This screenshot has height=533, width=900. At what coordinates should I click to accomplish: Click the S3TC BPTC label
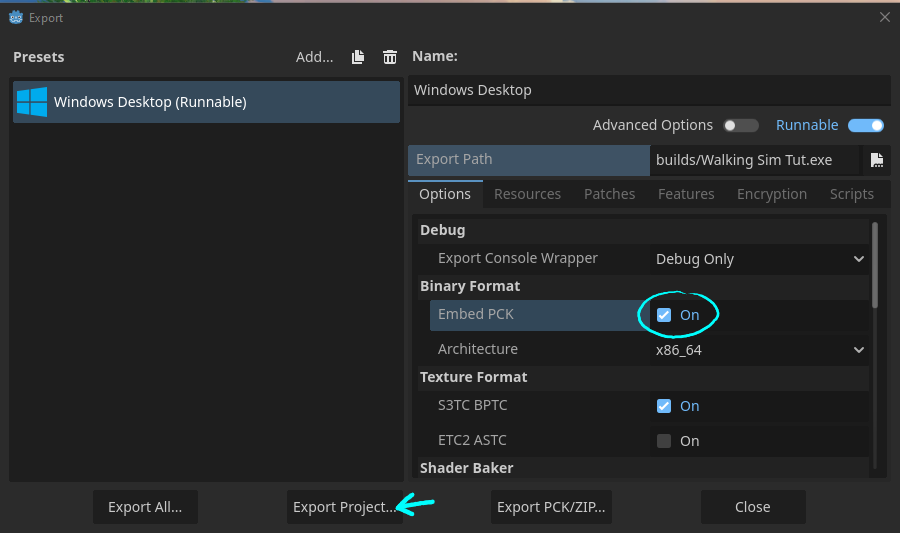pos(472,406)
